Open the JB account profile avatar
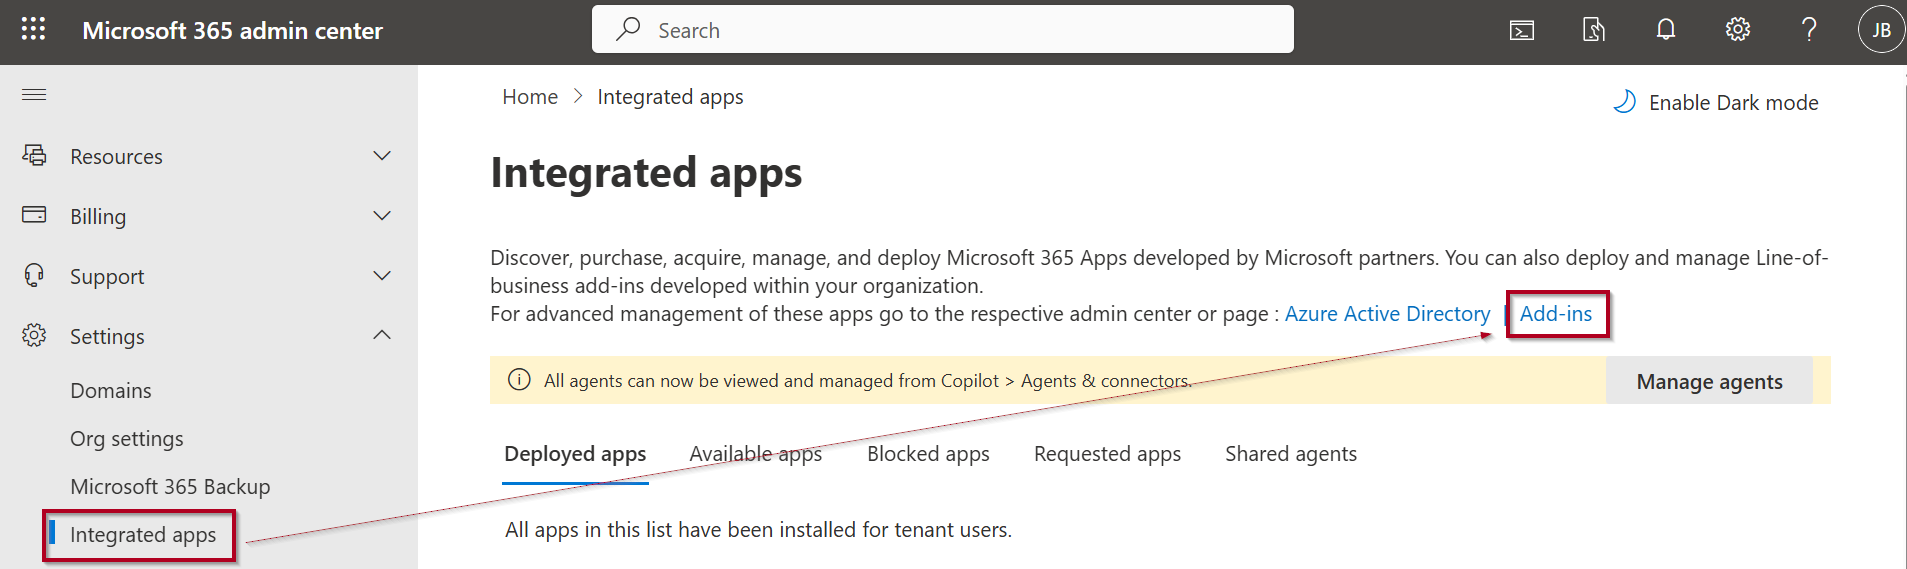This screenshot has height=569, width=1907. [1881, 29]
